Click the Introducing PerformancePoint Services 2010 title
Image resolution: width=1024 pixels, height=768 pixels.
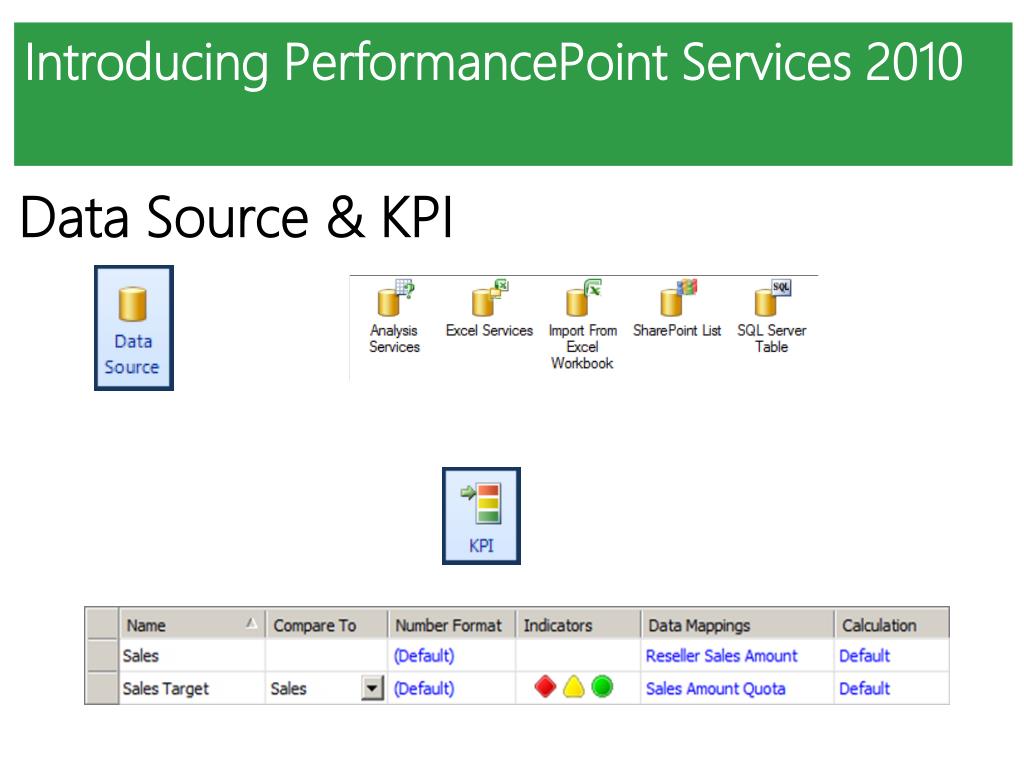pos(494,63)
